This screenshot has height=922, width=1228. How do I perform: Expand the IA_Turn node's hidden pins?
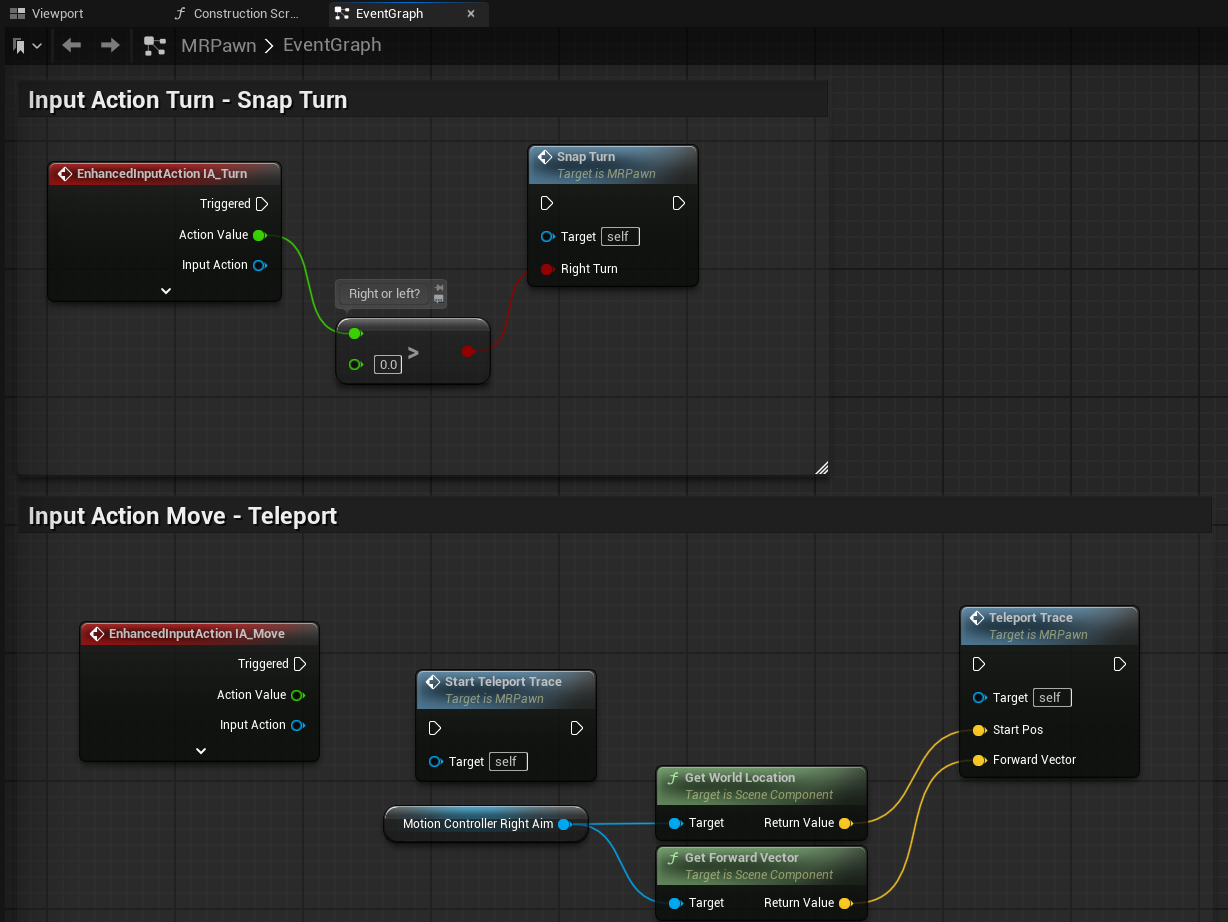pos(166,291)
